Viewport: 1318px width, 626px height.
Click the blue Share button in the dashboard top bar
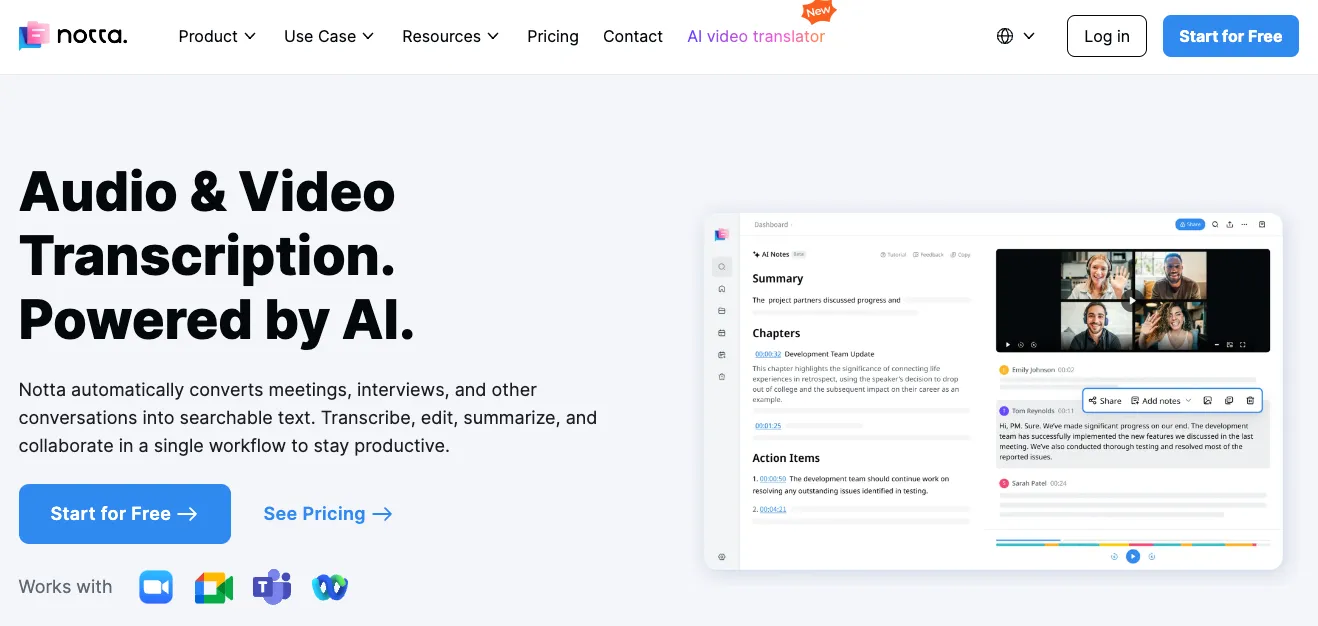pyautogui.click(x=1189, y=225)
